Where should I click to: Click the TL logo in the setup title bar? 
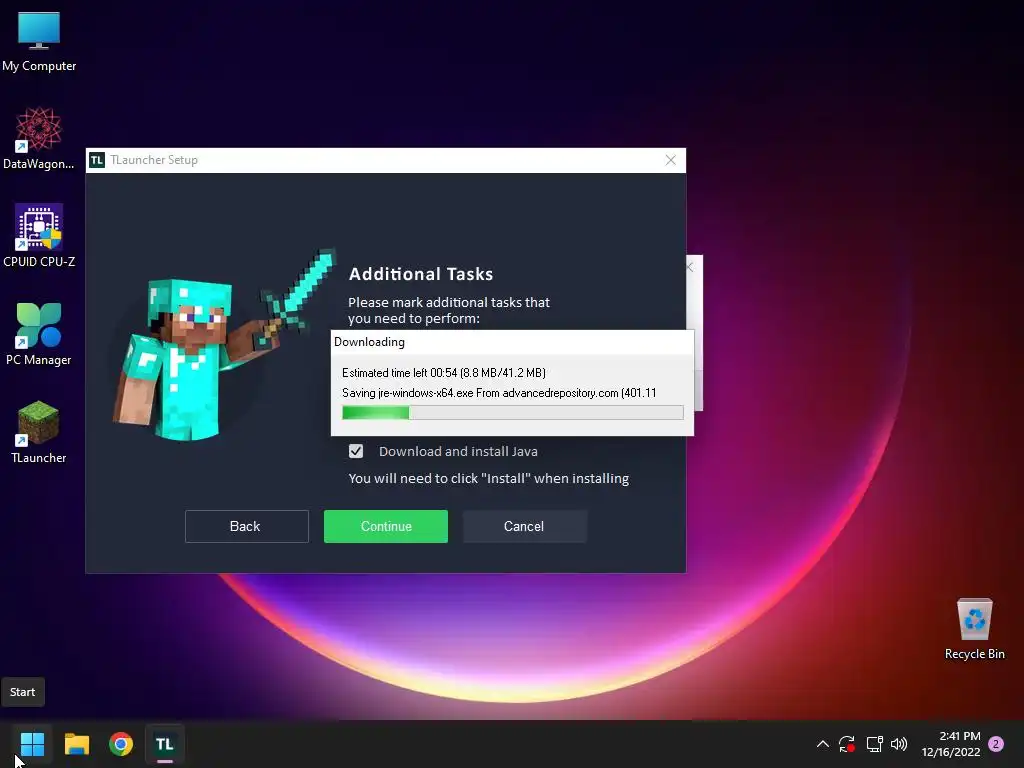coord(97,160)
